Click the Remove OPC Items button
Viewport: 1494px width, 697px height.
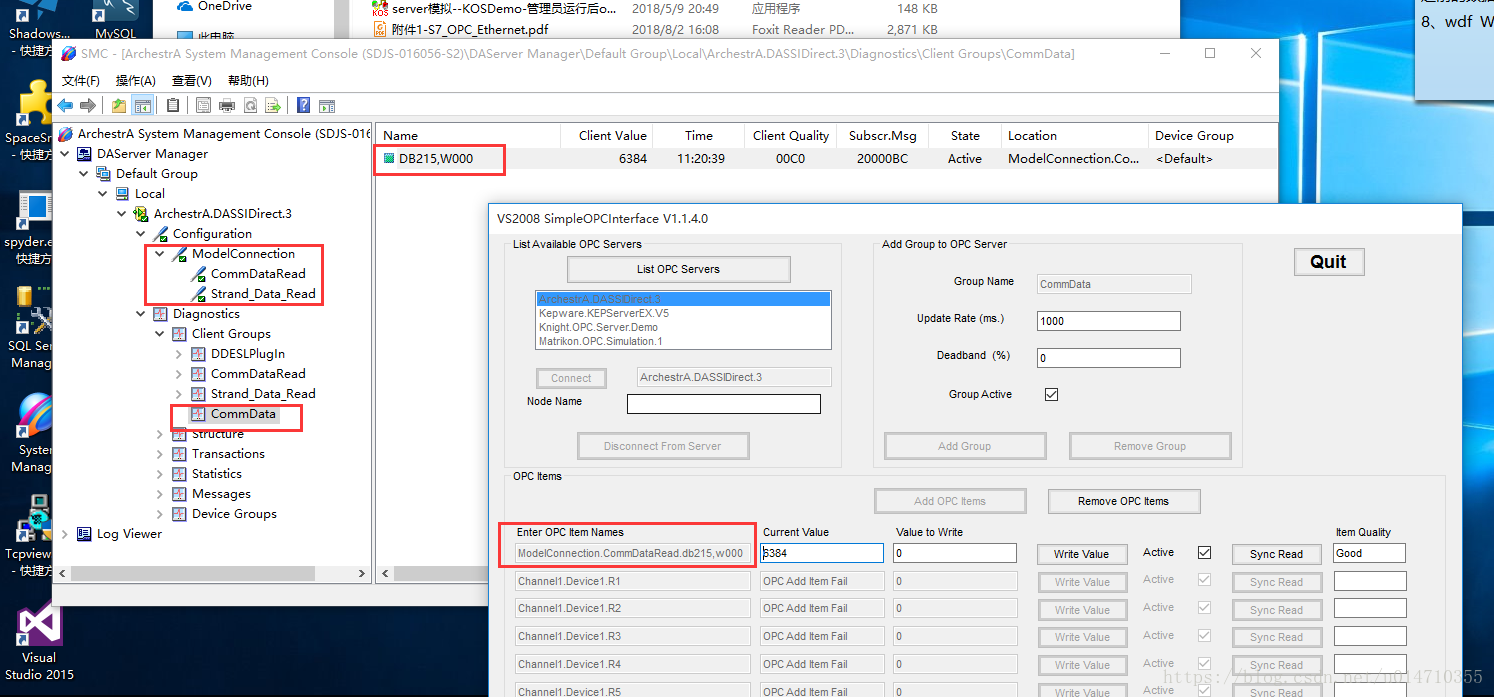tap(1123, 501)
